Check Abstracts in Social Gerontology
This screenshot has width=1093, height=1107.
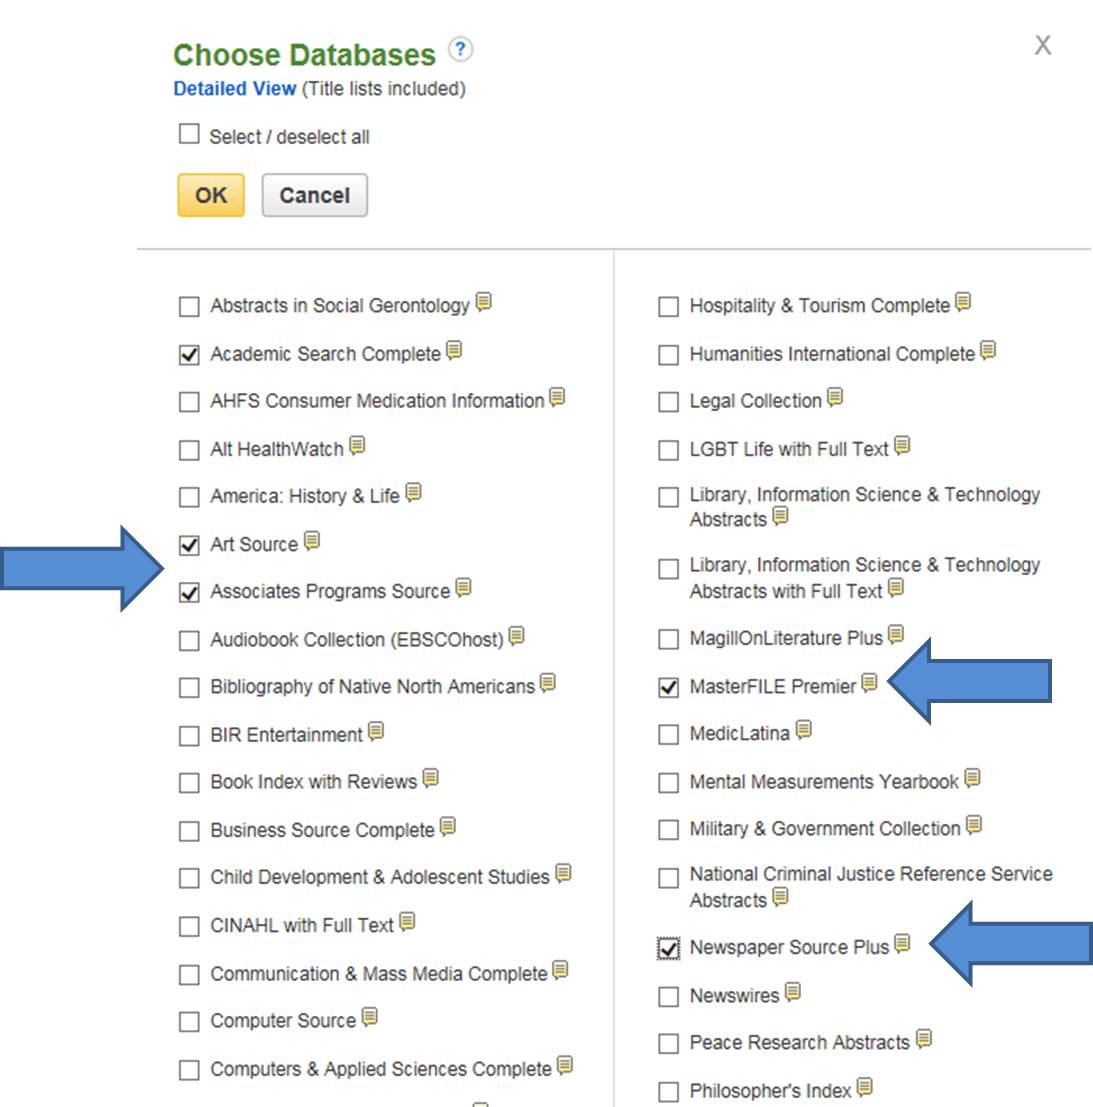[x=189, y=306]
